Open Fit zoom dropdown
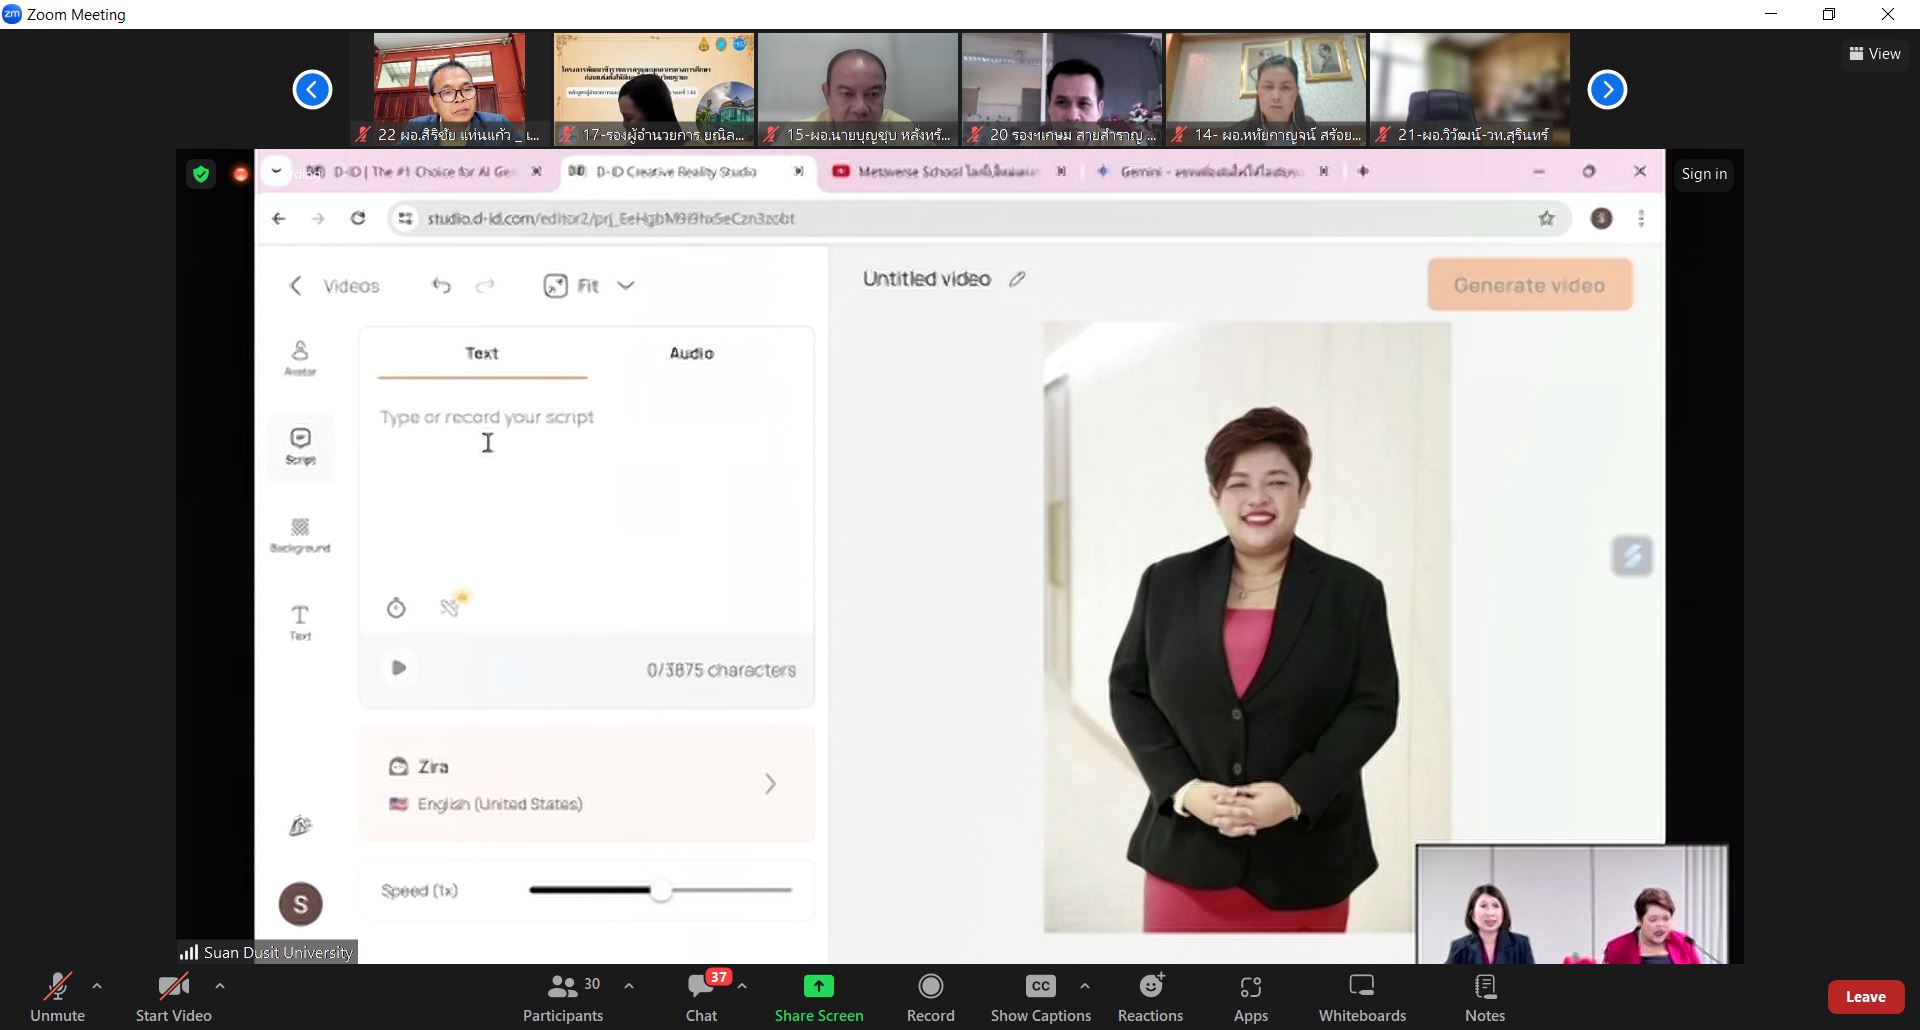Screen dimensions: 1920x1030 pos(589,286)
